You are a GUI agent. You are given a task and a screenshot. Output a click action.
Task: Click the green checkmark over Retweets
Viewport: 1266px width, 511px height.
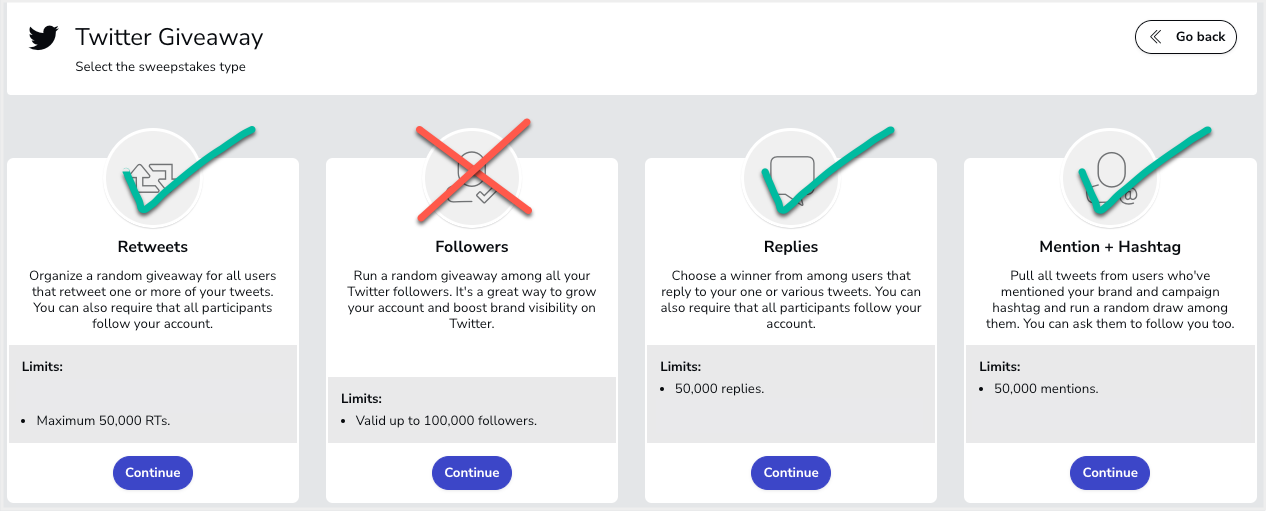[x=189, y=168]
